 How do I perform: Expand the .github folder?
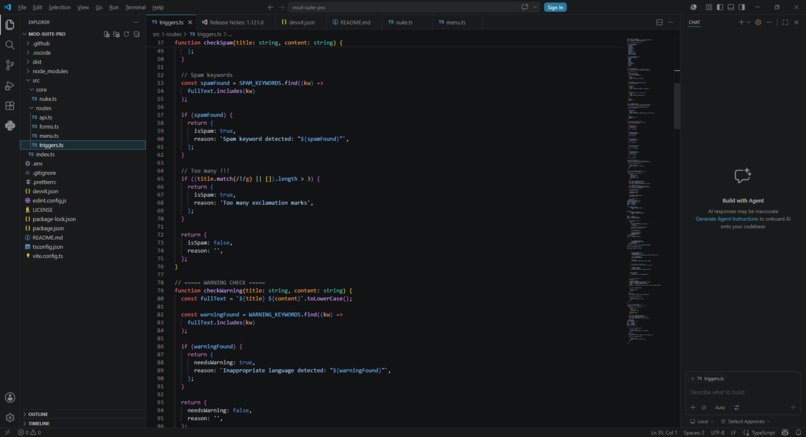pyautogui.click(x=83, y=44)
